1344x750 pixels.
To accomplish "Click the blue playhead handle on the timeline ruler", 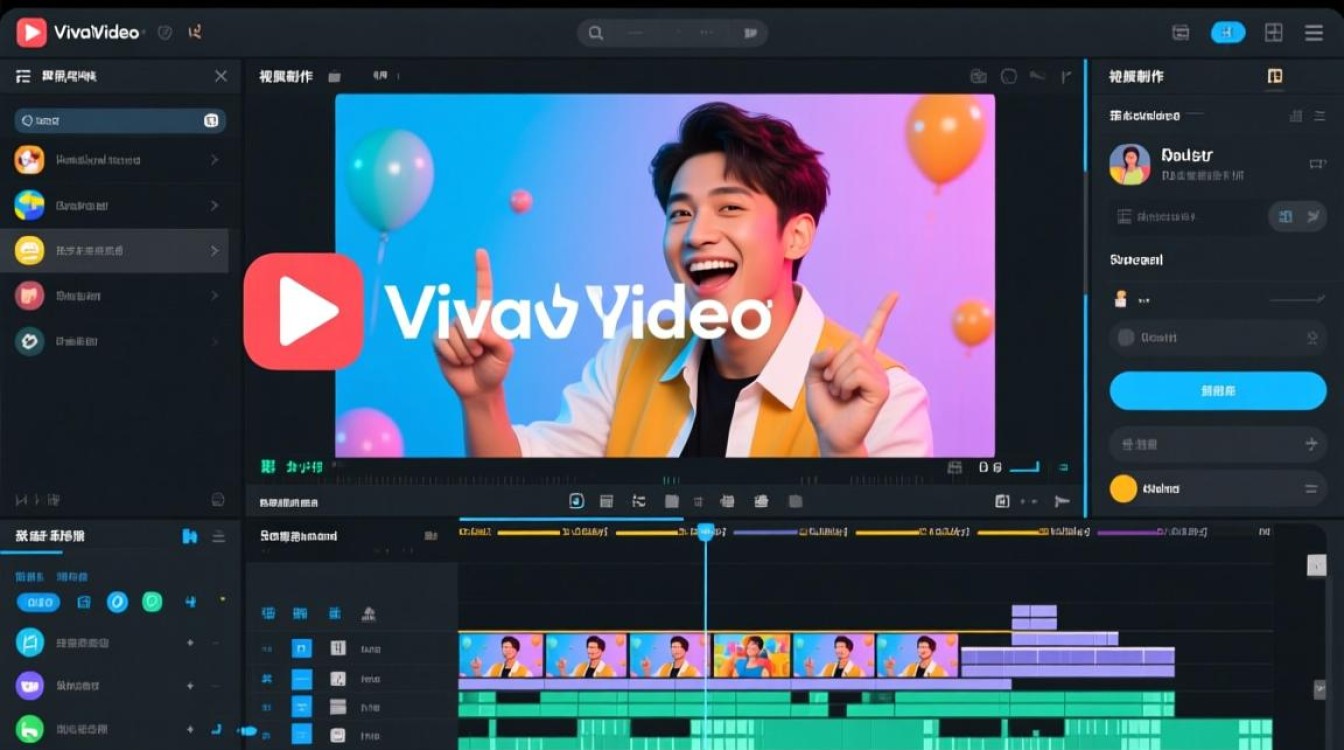I will (705, 531).
